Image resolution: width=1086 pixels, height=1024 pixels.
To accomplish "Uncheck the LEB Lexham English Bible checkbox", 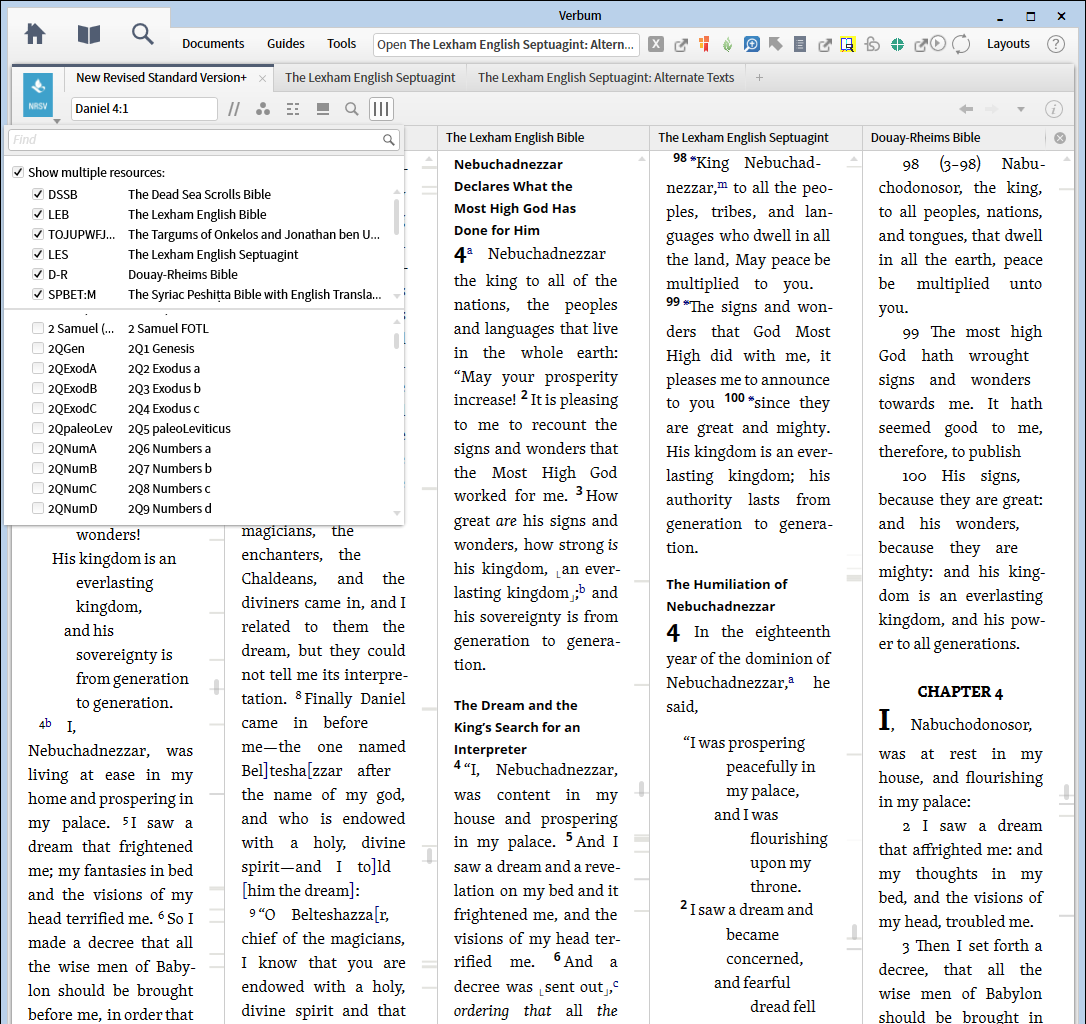I will 38,214.
